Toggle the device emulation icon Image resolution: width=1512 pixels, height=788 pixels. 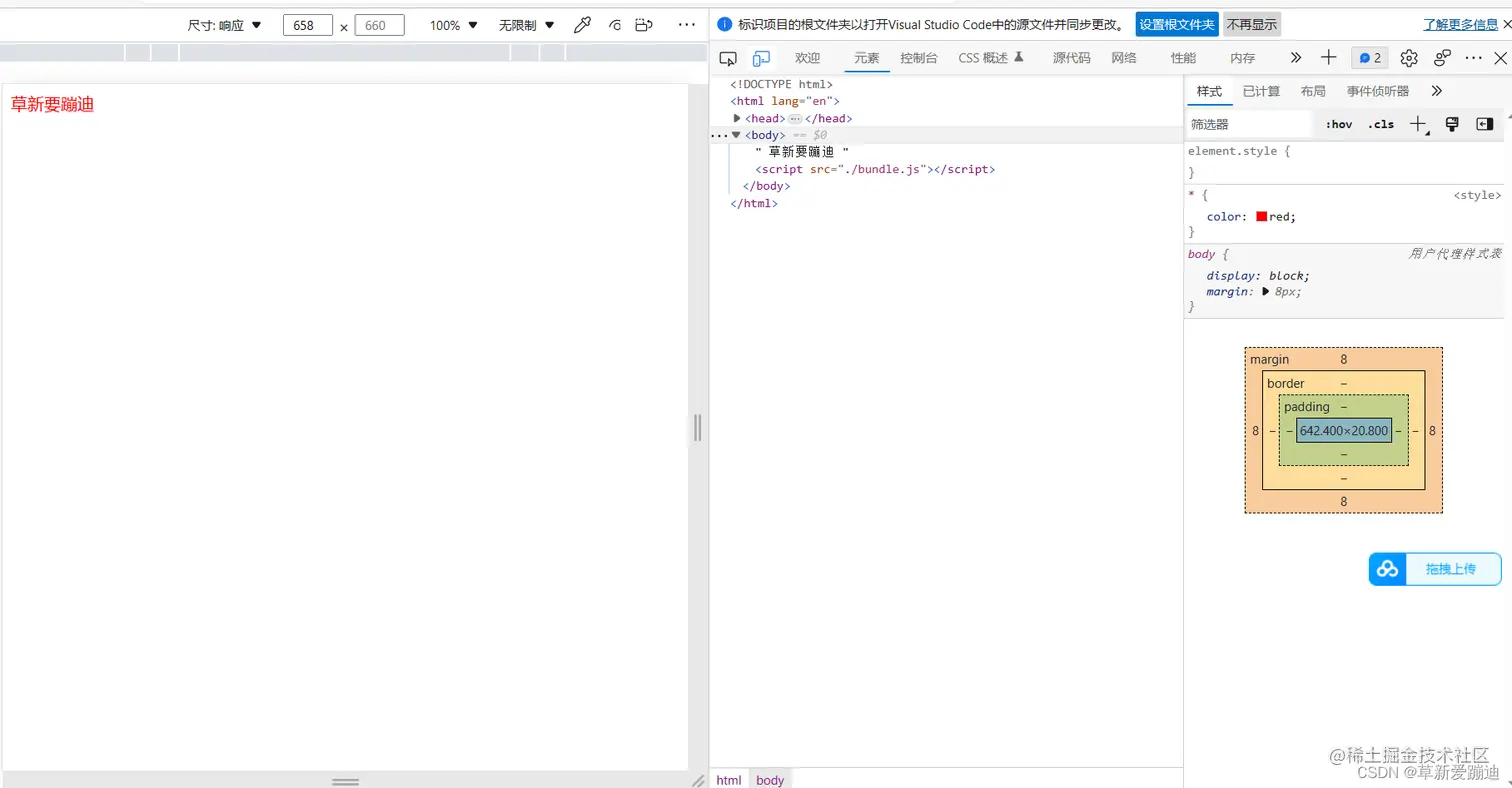coord(762,58)
